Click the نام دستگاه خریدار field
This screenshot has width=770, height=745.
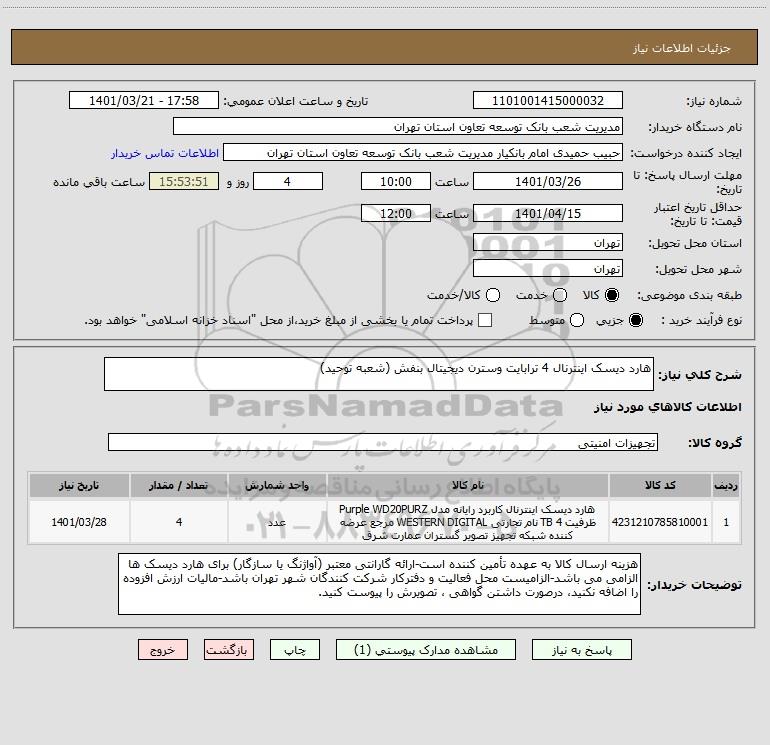click(398, 127)
